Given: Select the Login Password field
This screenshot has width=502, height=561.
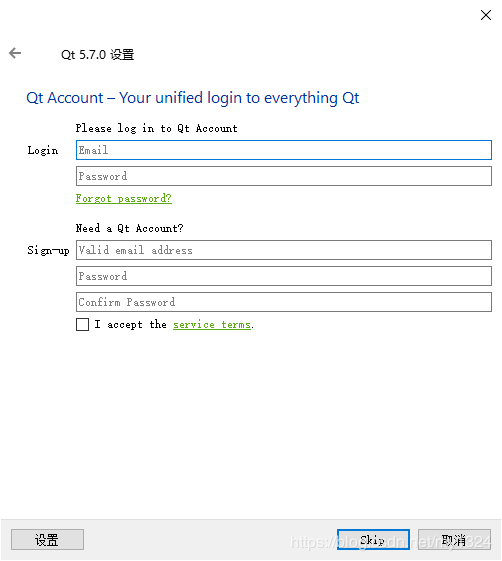Looking at the screenshot, I should [x=284, y=176].
